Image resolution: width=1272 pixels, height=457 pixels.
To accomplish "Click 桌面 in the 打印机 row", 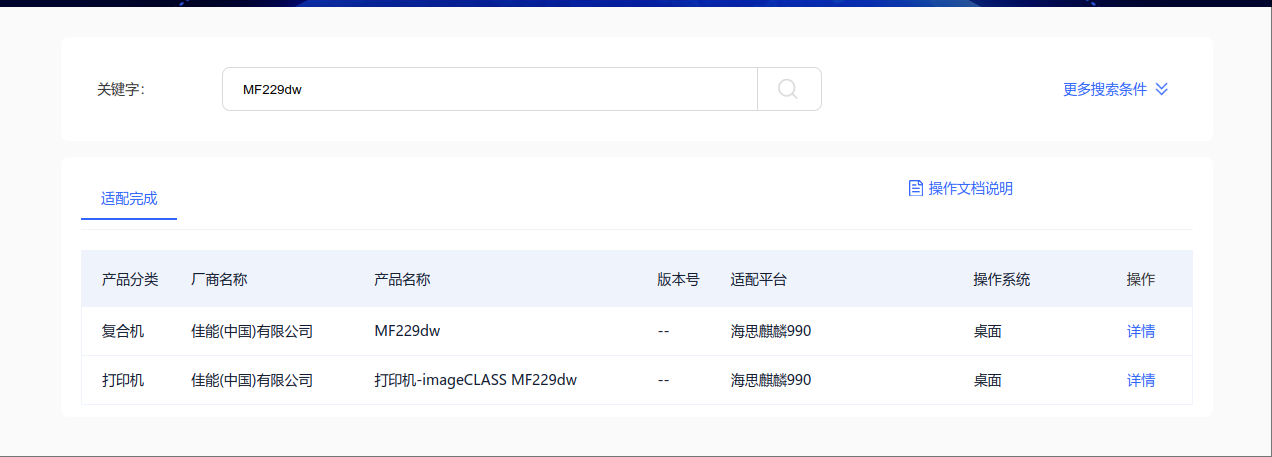I will pos(988,380).
